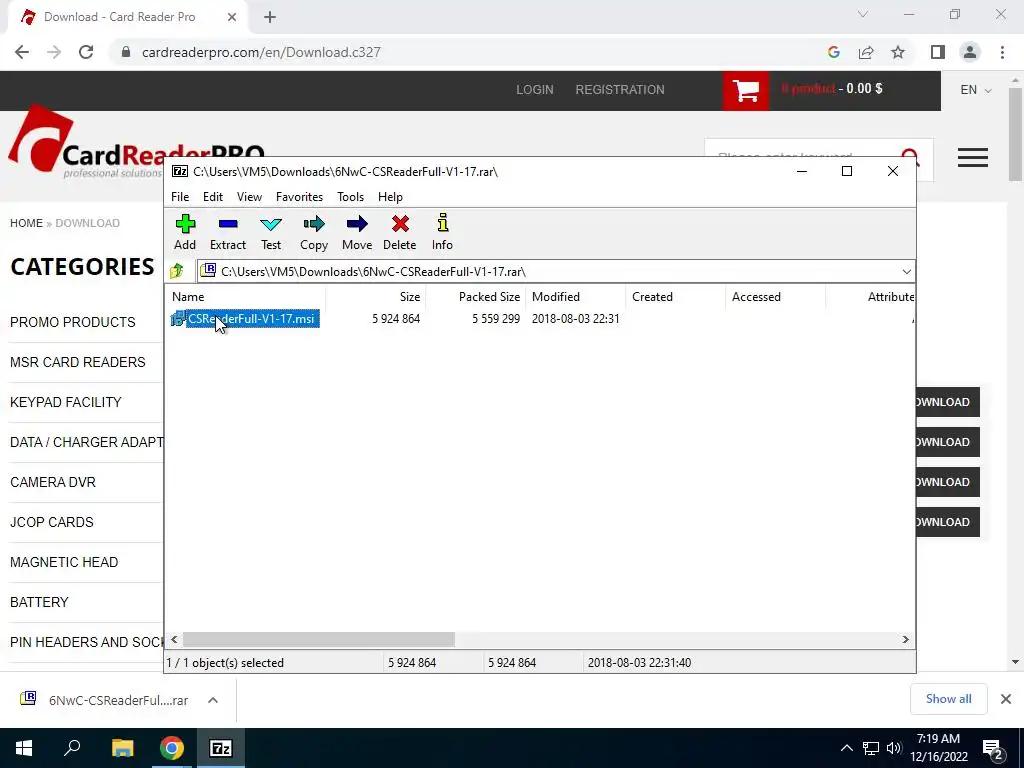1024x768 pixels.
Task: Click the 7-Zip taskbar icon
Action: 221,748
